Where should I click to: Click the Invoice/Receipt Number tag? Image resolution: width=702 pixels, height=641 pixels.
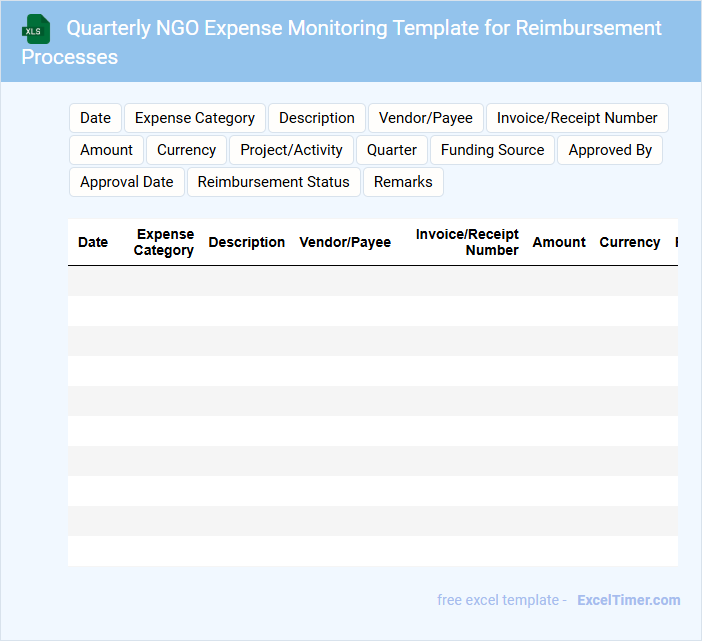pyautogui.click(x=577, y=118)
